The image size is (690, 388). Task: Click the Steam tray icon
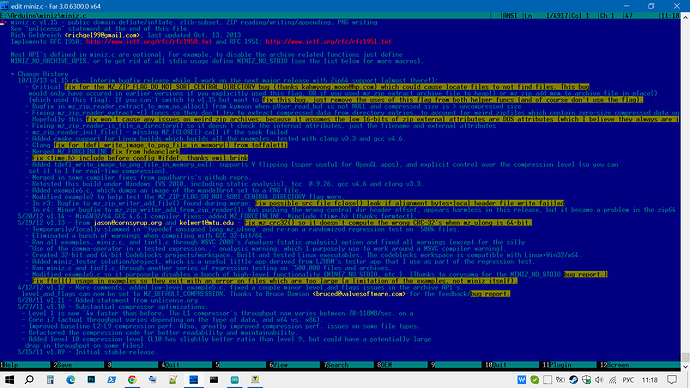coord(573,380)
